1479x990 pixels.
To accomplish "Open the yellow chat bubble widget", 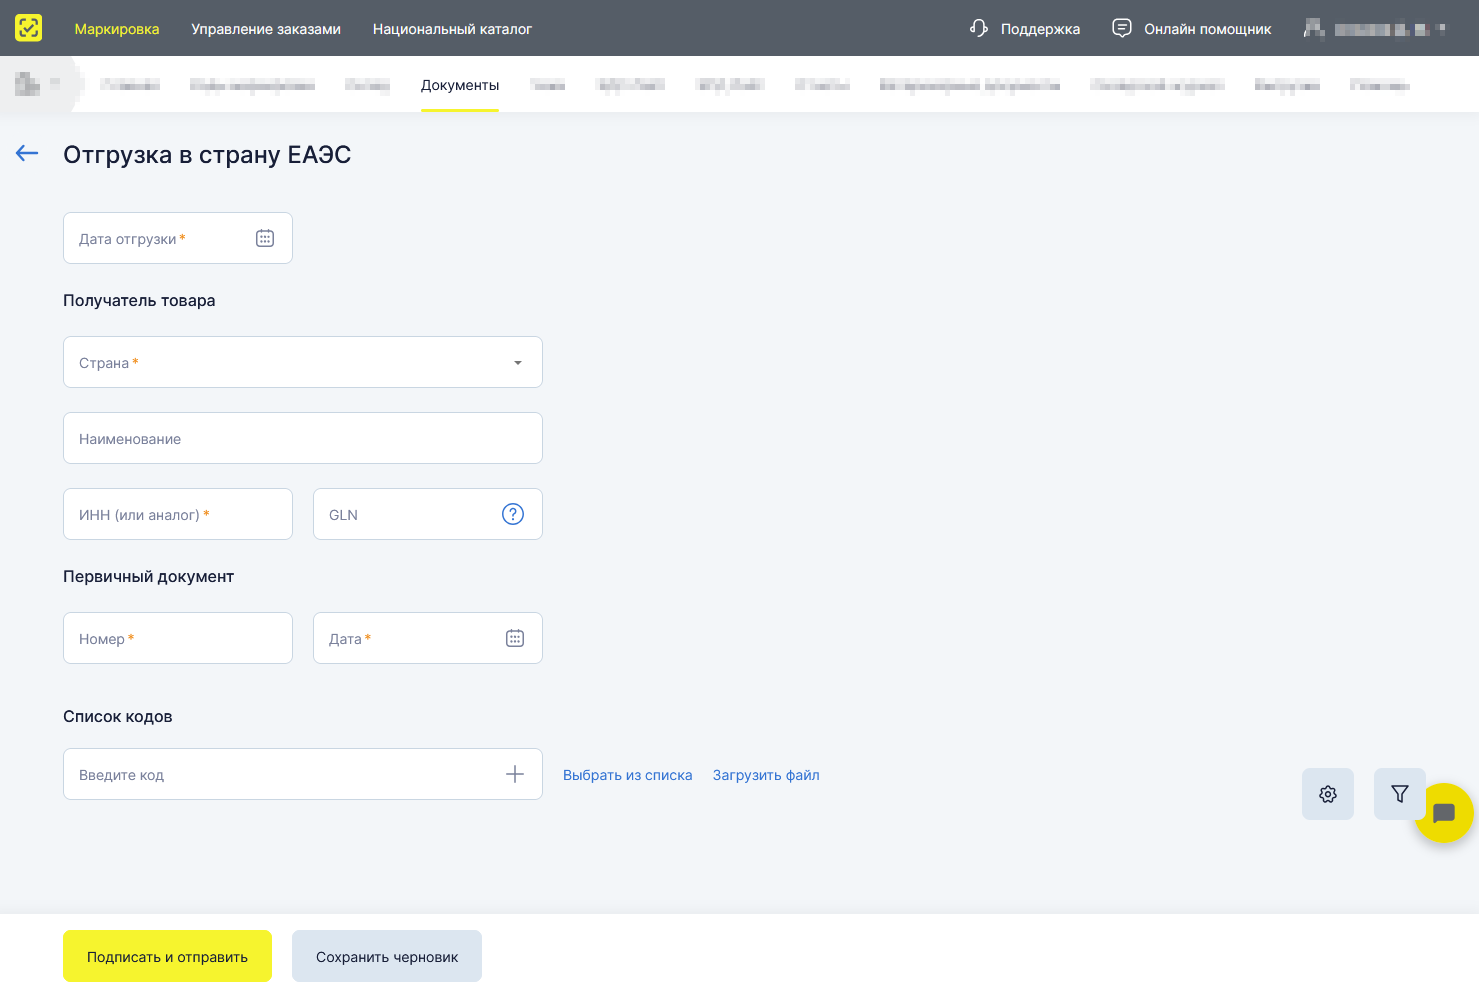I will pos(1444,813).
